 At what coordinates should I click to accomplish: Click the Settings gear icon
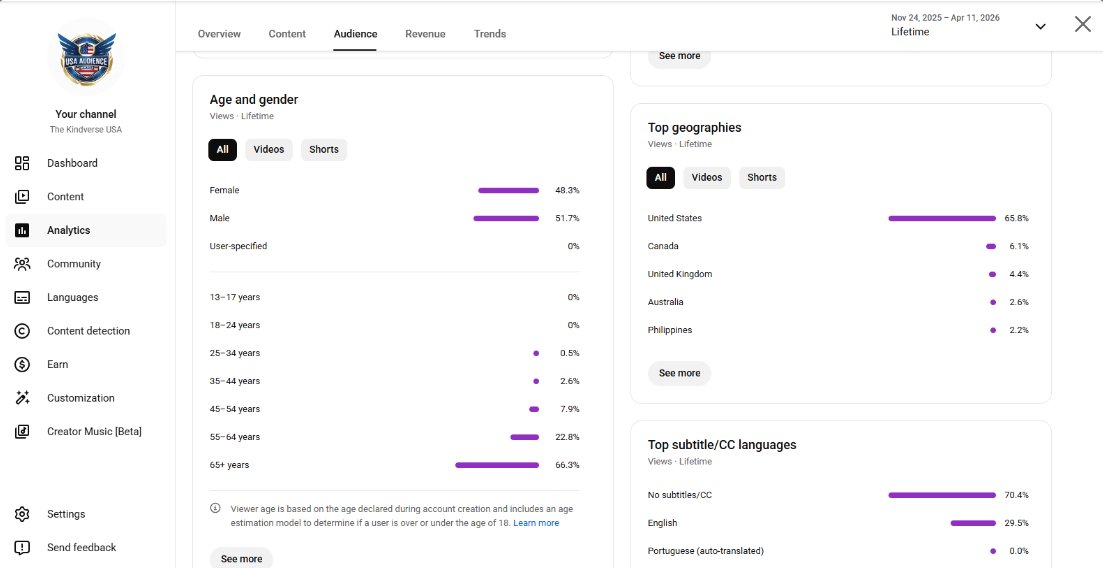pos(22,514)
